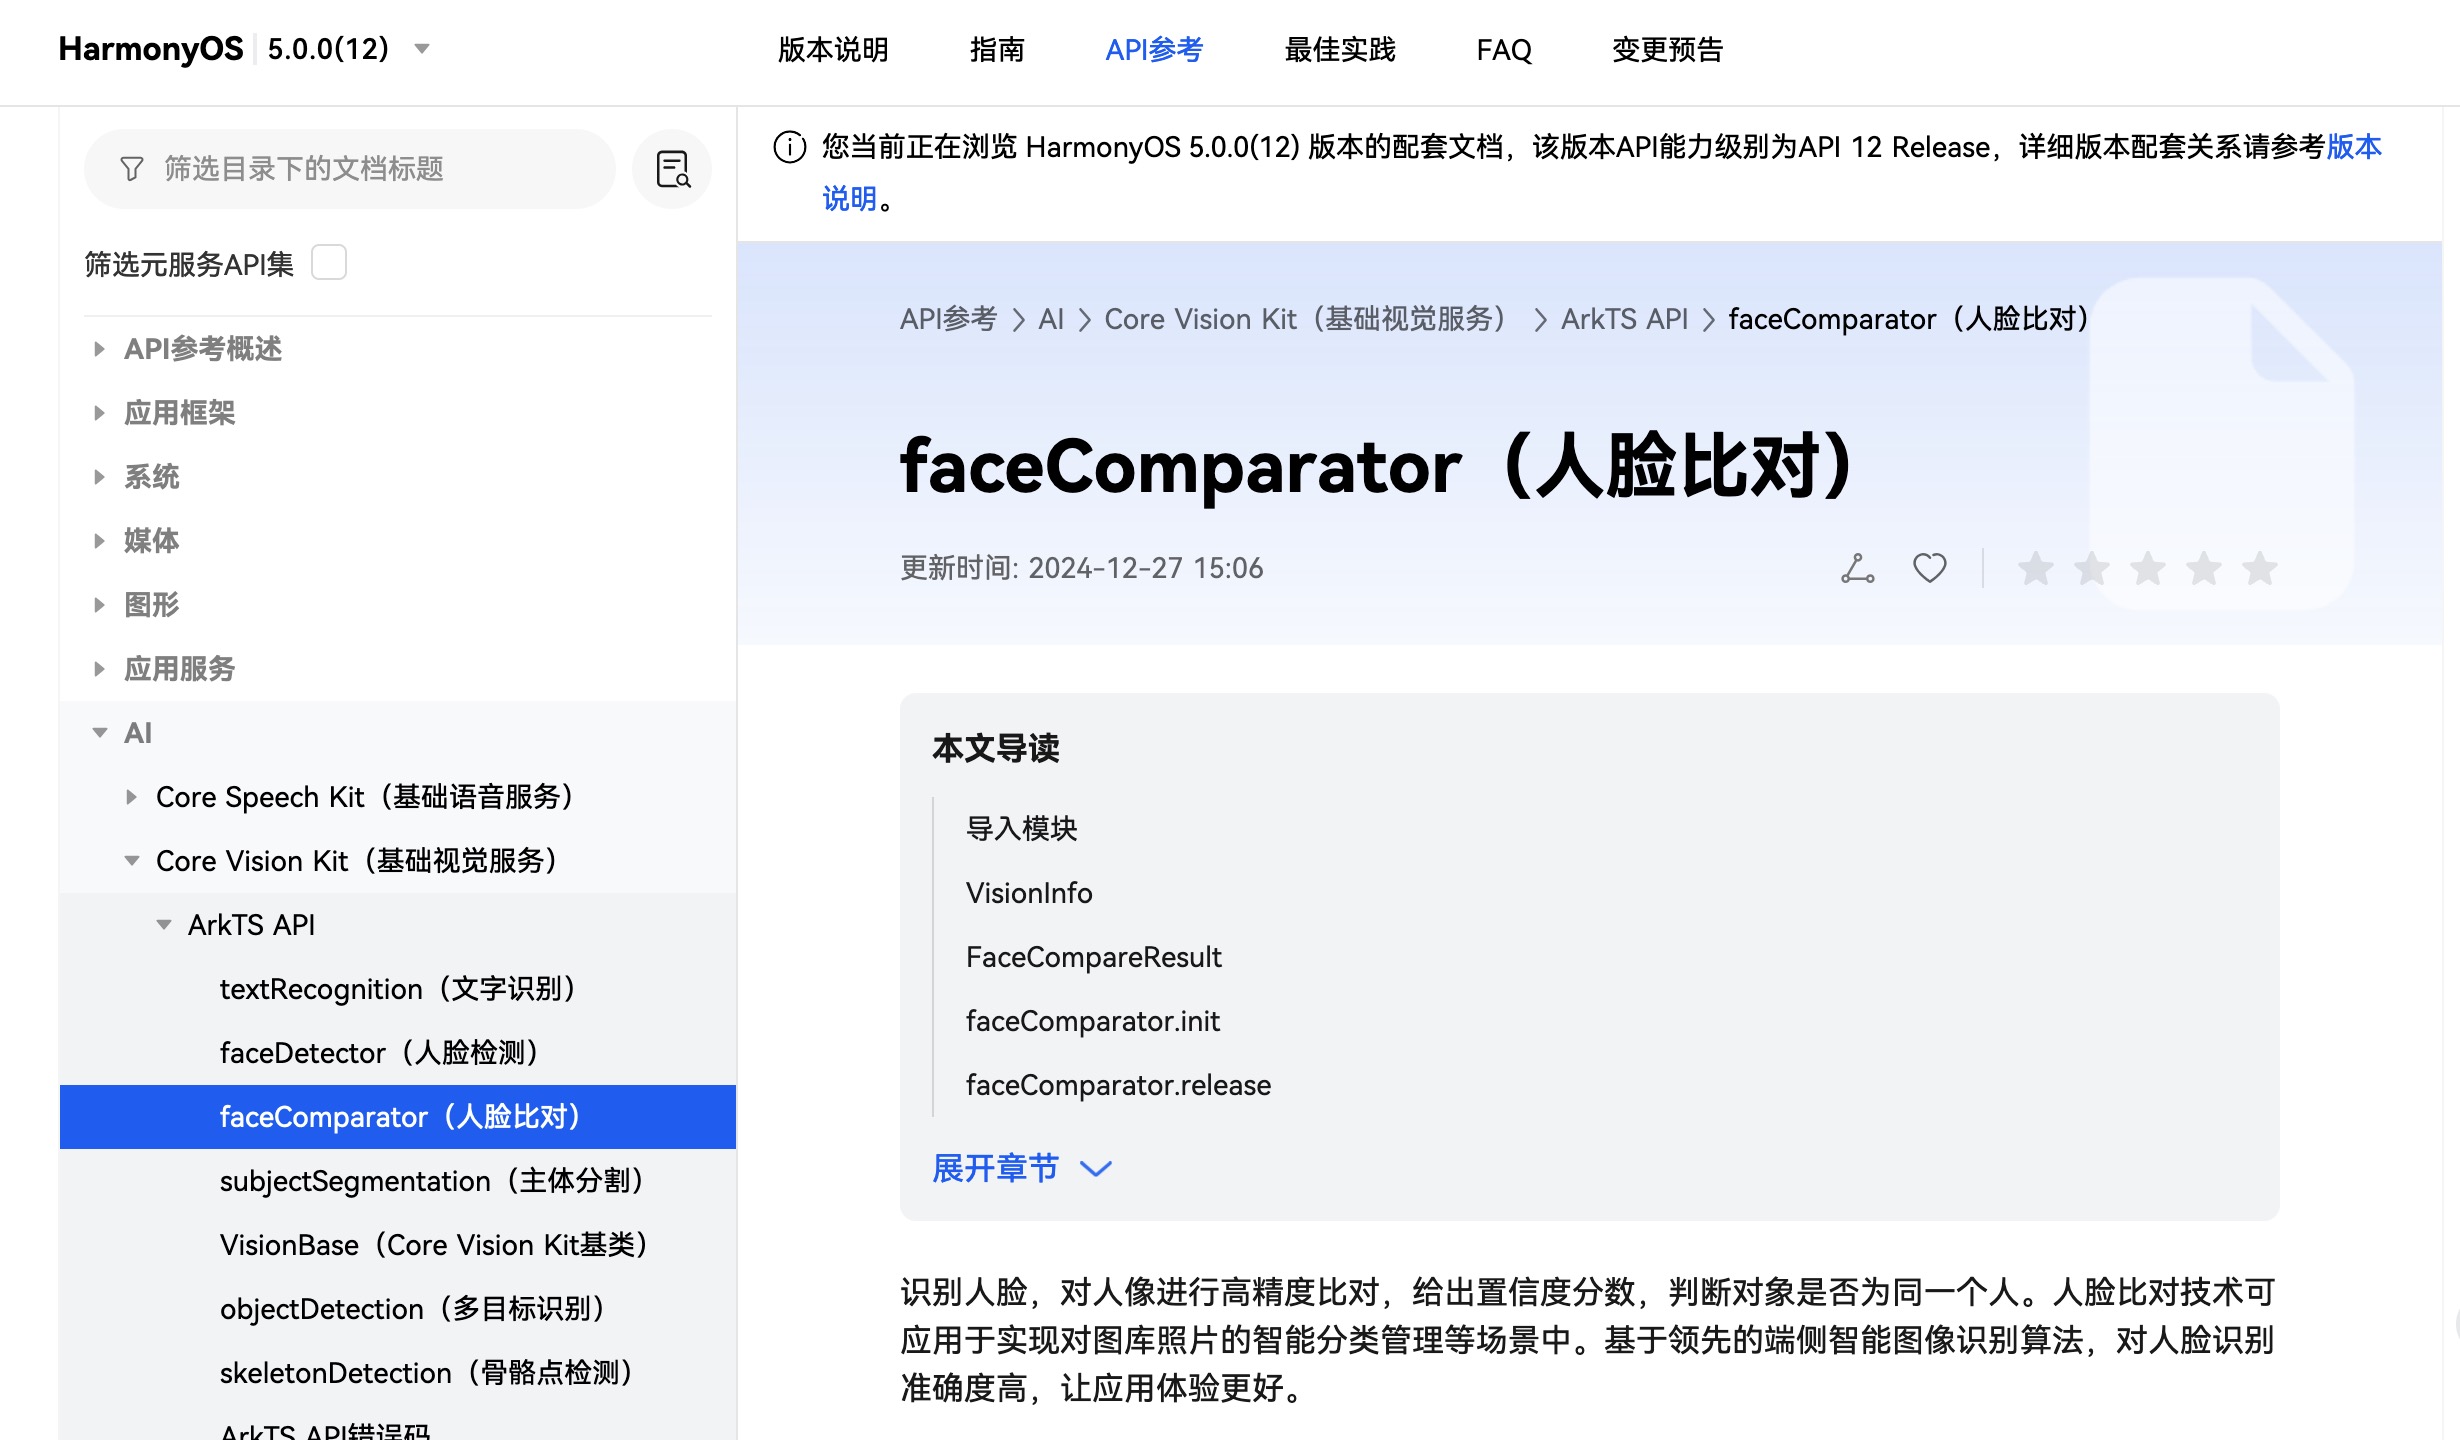This screenshot has height=1440, width=2460.
Task: Click the third rating star
Action: [2147, 569]
